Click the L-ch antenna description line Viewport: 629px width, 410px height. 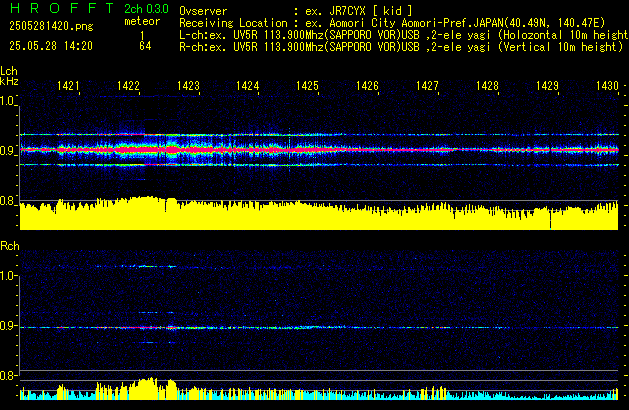[404, 35]
